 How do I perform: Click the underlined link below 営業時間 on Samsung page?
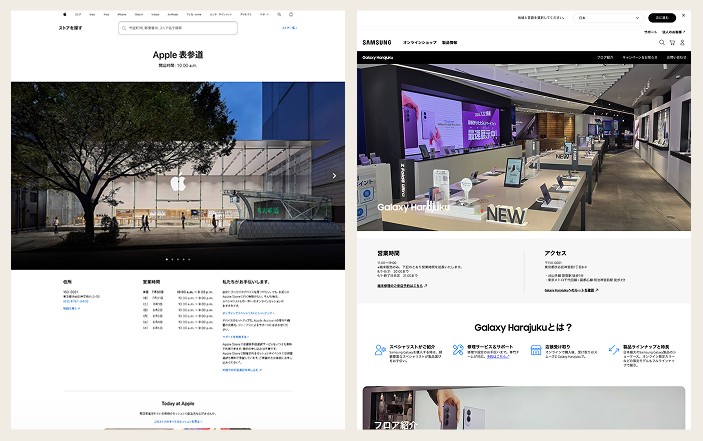(x=402, y=285)
